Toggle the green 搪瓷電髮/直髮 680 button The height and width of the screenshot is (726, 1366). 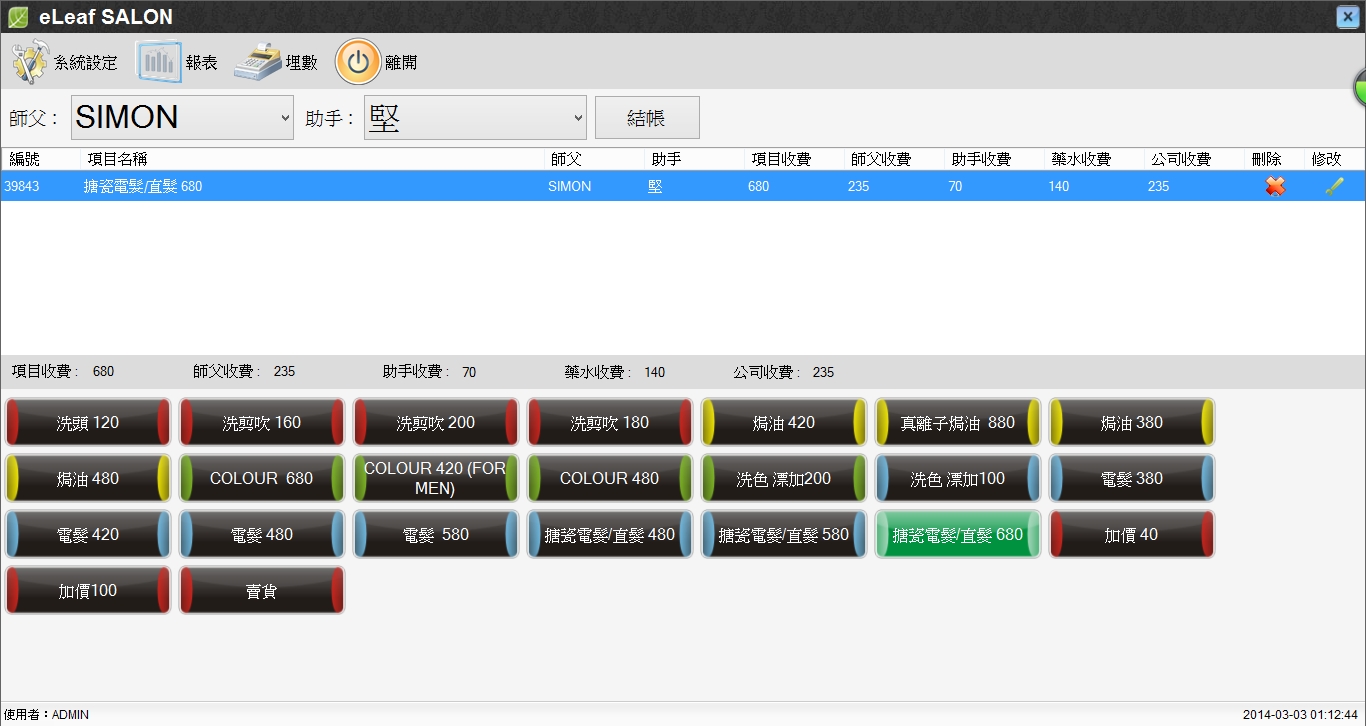click(x=958, y=535)
